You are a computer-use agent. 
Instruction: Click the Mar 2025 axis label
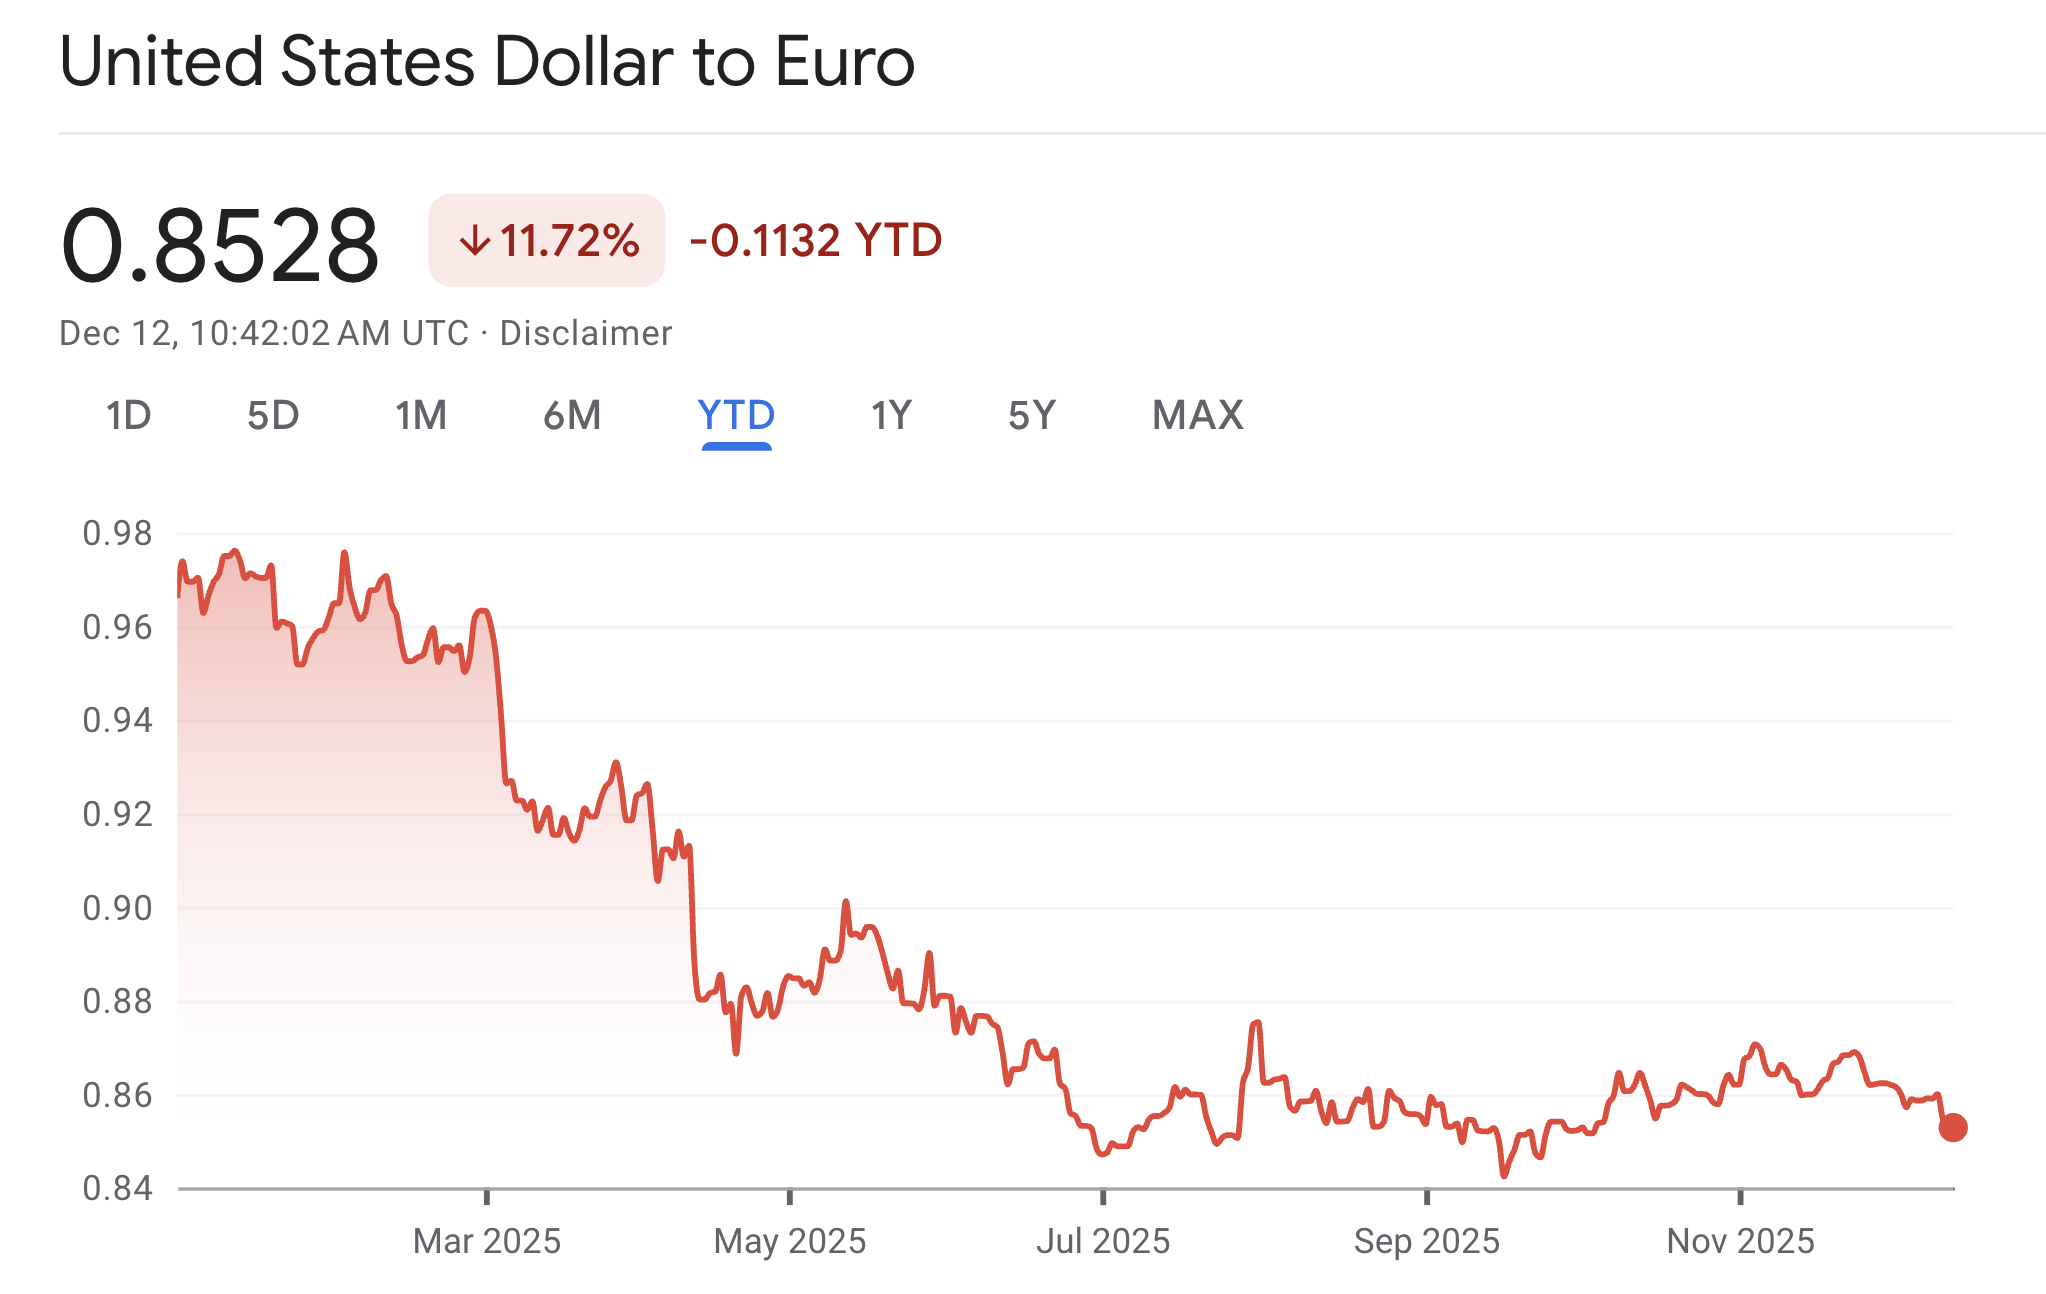[x=487, y=1241]
